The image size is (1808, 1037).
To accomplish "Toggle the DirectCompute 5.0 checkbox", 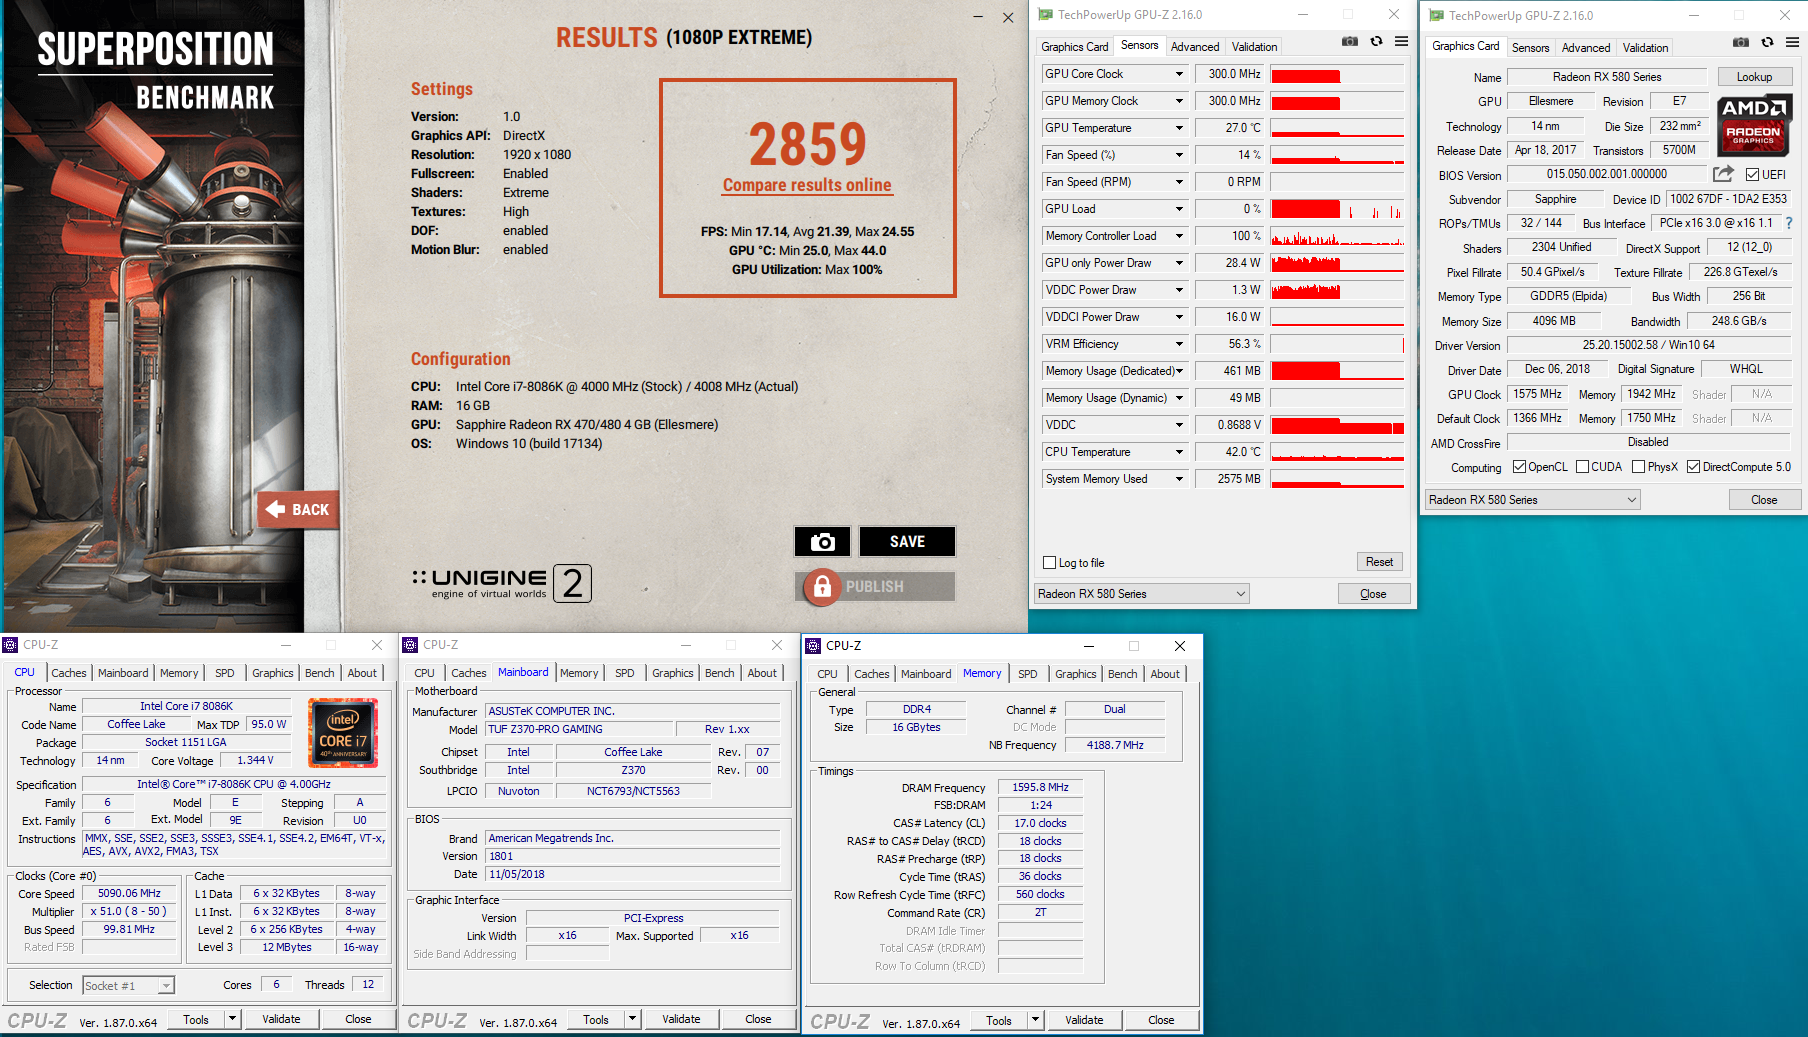I will [x=1693, y=467].
